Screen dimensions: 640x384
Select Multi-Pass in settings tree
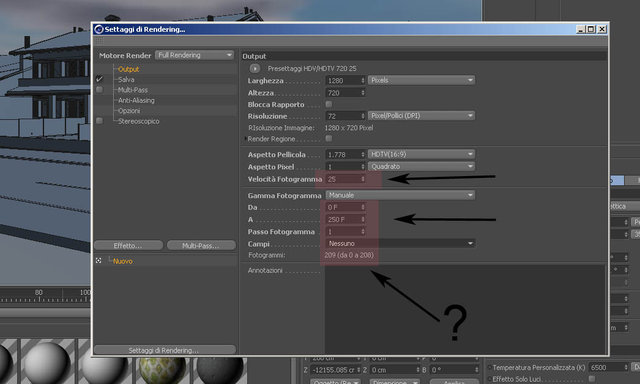click(133, 90)
